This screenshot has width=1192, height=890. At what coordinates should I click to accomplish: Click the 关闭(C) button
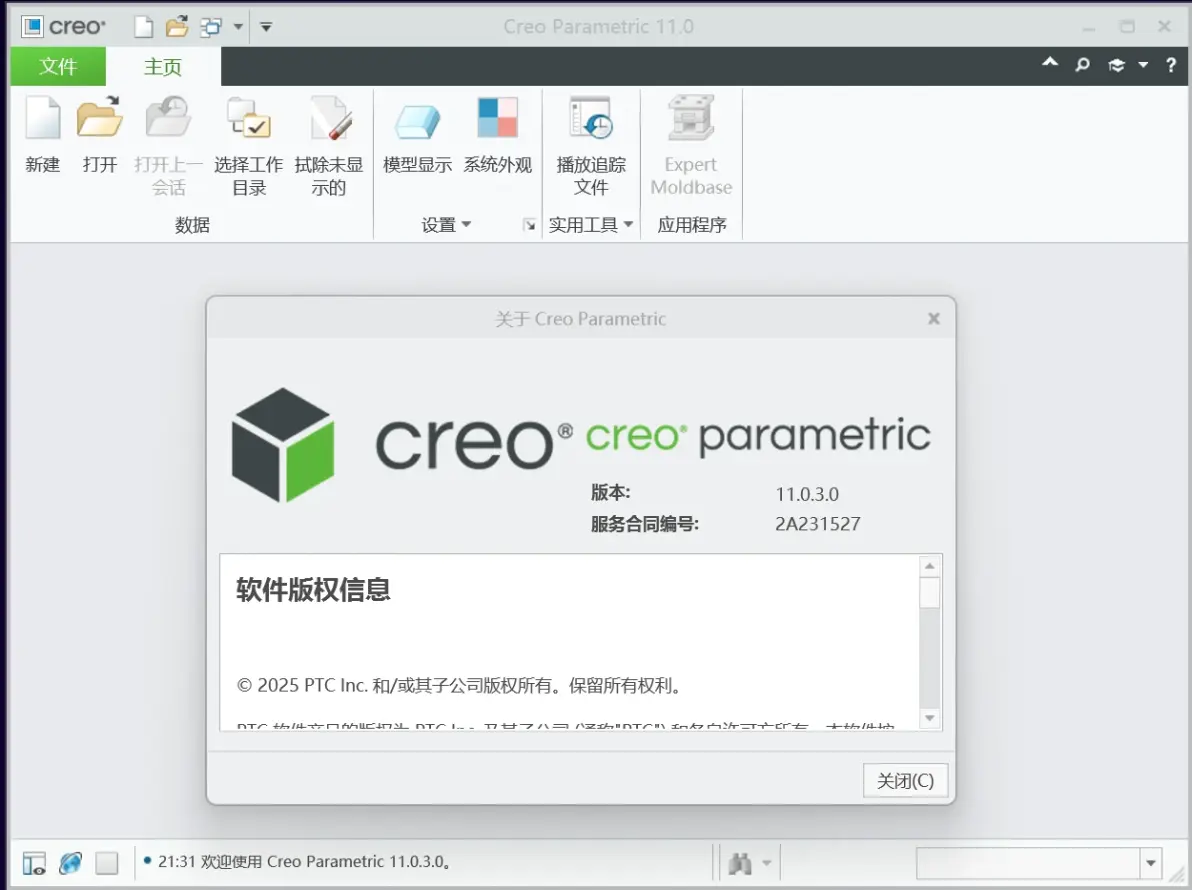click(x=905, y=781)
